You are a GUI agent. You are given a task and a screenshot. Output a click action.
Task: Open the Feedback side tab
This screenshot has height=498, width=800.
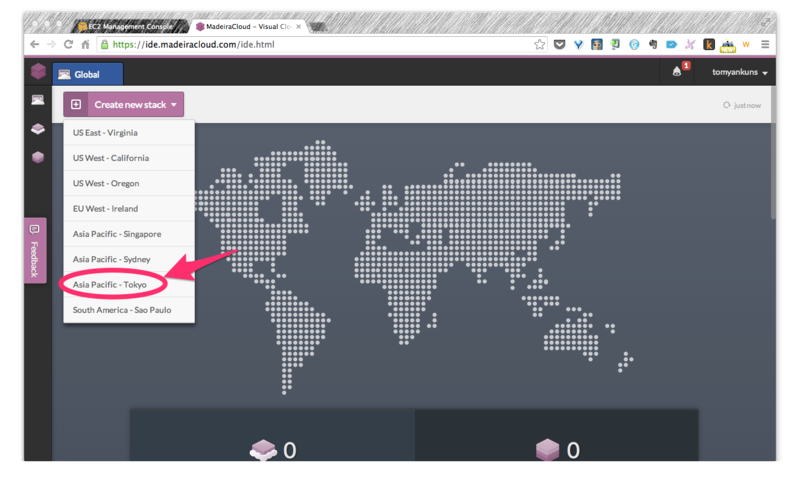point(35,251)
